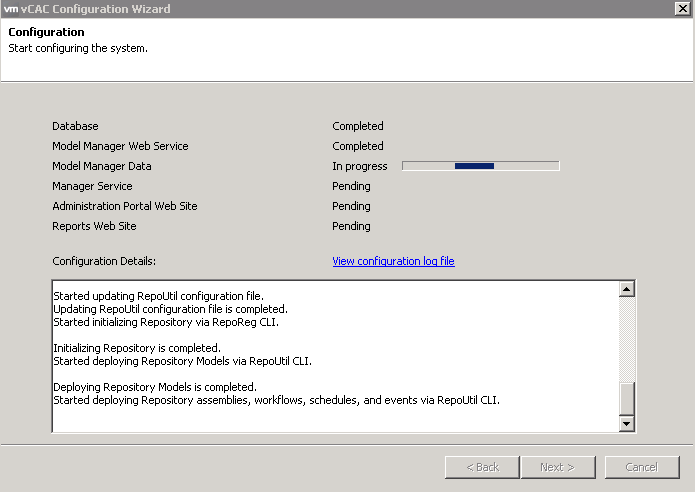Click log line 'Started updating RepoUtil configuration file.'

[158, 296]
